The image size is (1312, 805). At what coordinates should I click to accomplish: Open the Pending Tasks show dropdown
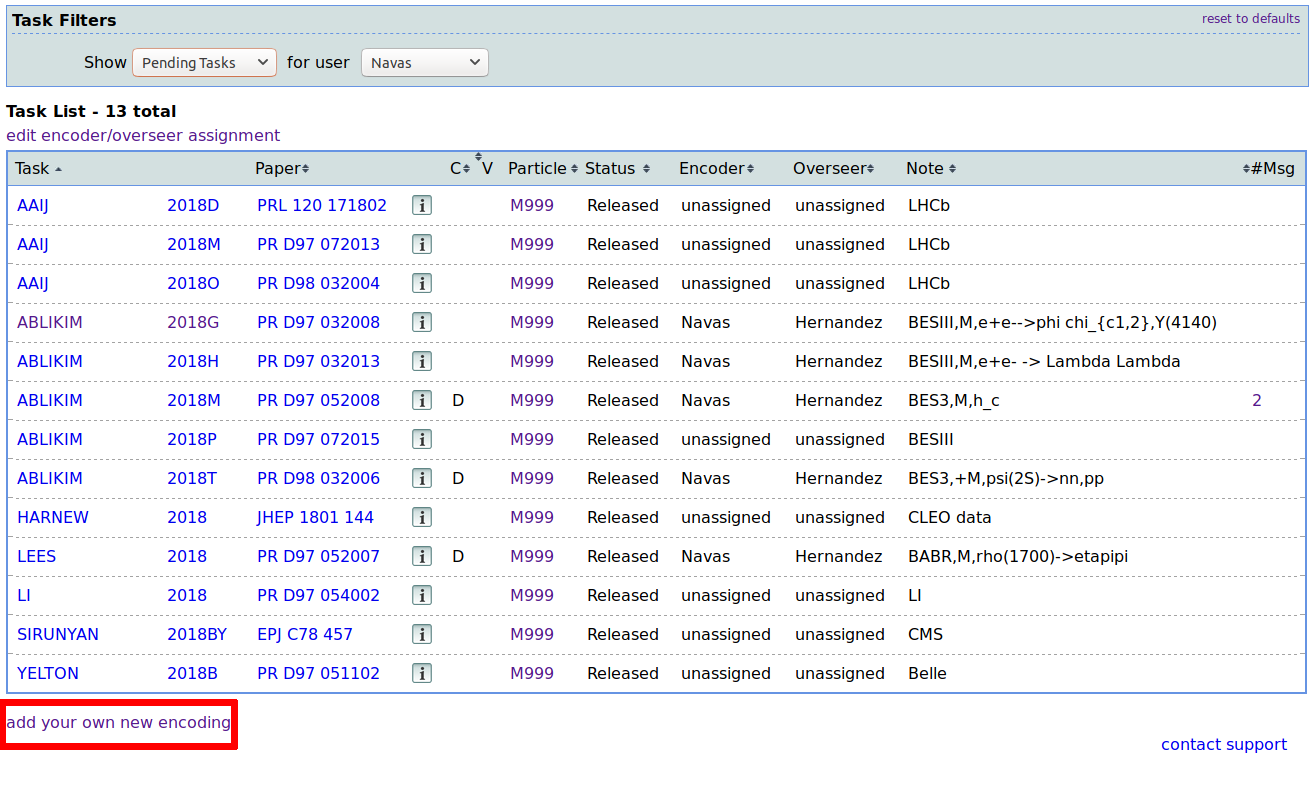point(204,62)
